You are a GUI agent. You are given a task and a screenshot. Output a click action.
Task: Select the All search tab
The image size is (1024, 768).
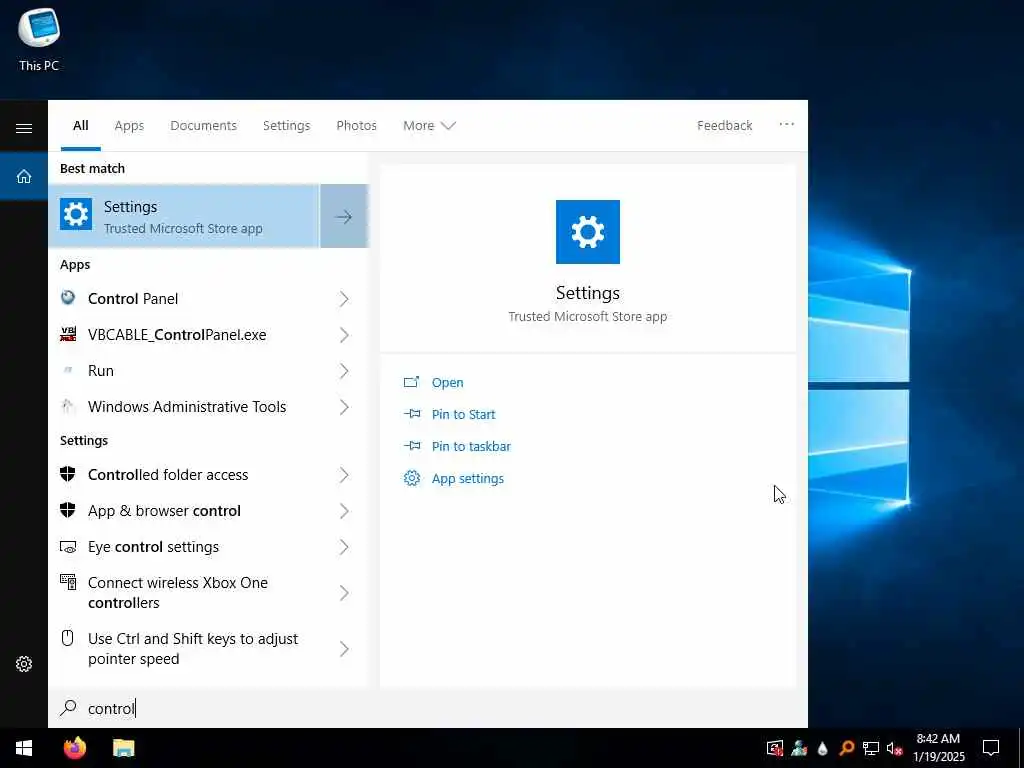[x=81, y=125]
